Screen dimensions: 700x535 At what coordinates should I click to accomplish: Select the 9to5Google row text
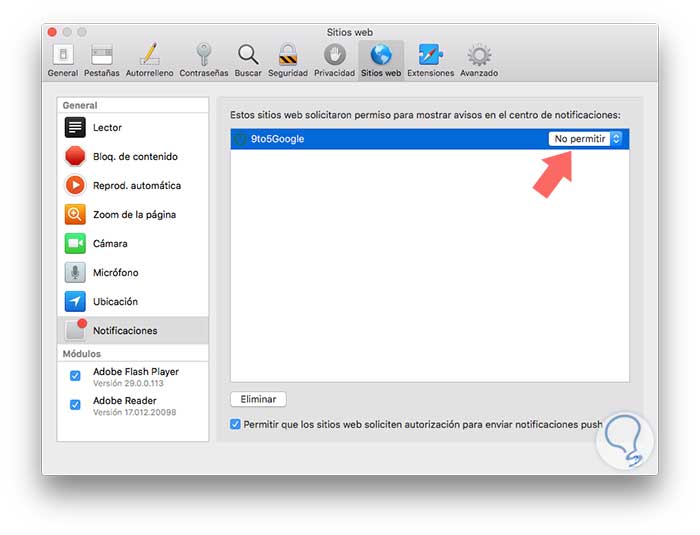coord(277,139)
